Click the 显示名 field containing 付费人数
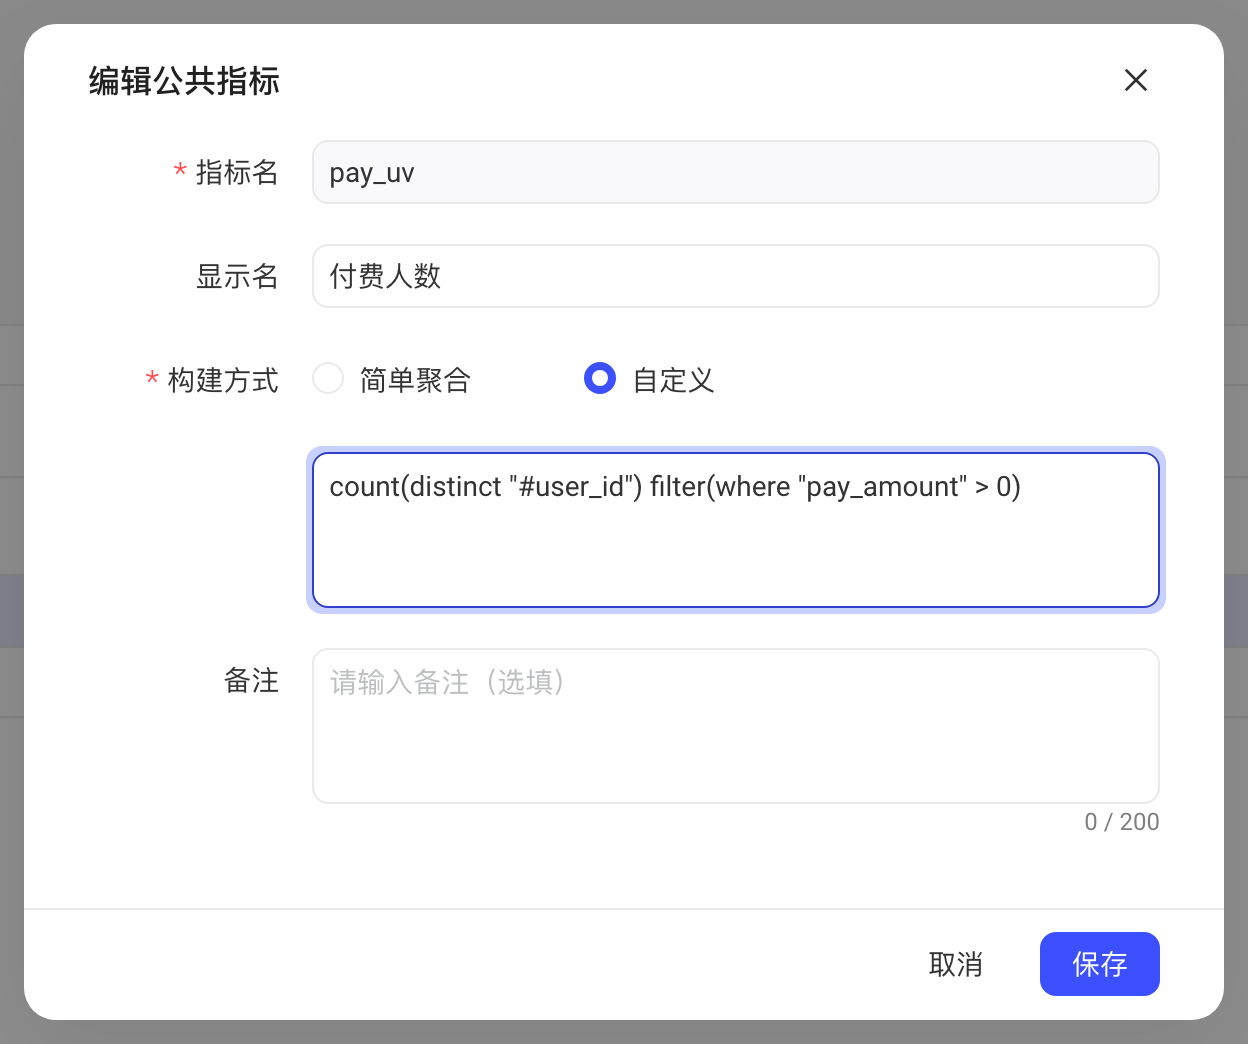Viewport: 1248px width, 1044px height. [735, 276]
